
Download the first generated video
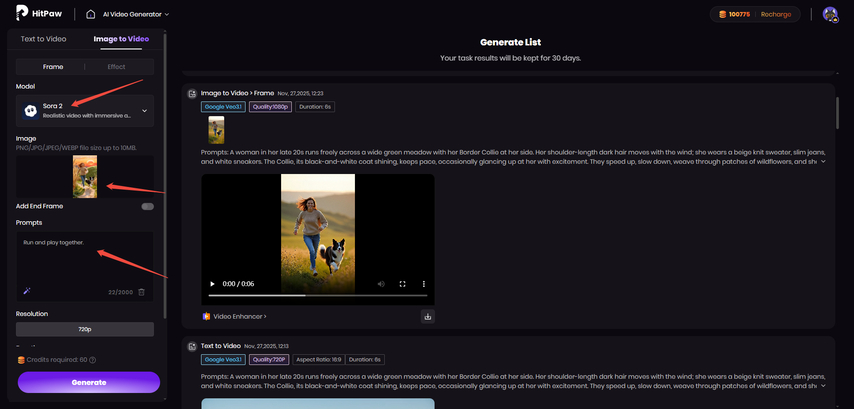pos(427,316)
